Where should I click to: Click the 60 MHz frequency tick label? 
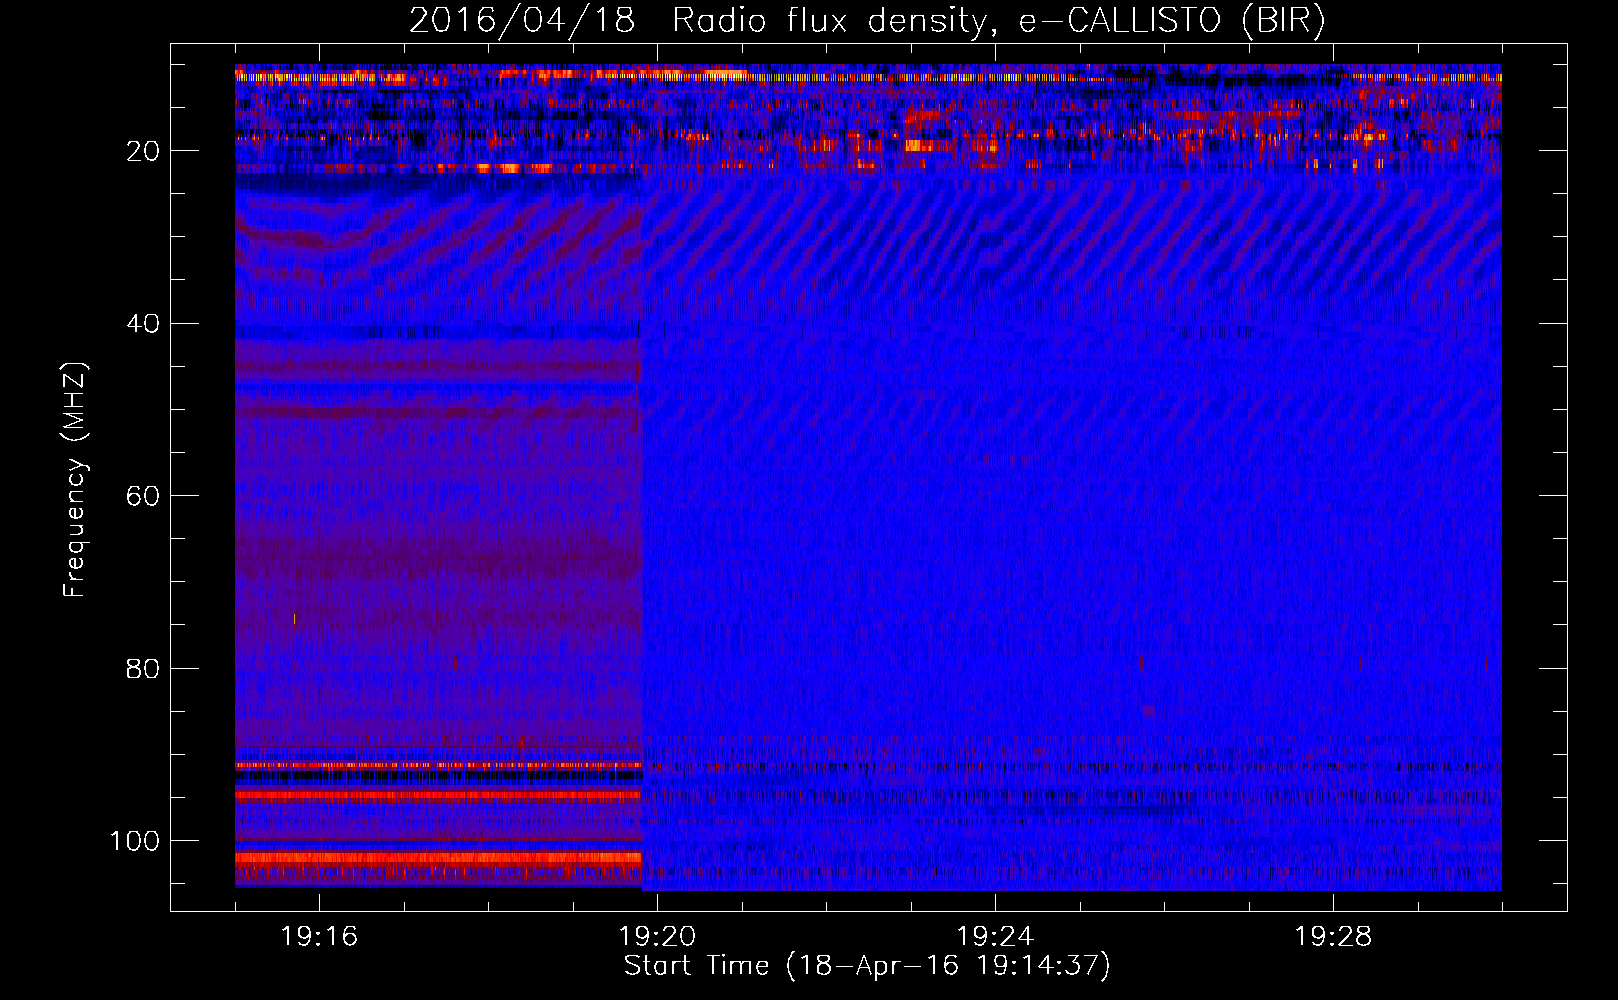point(143,496)
